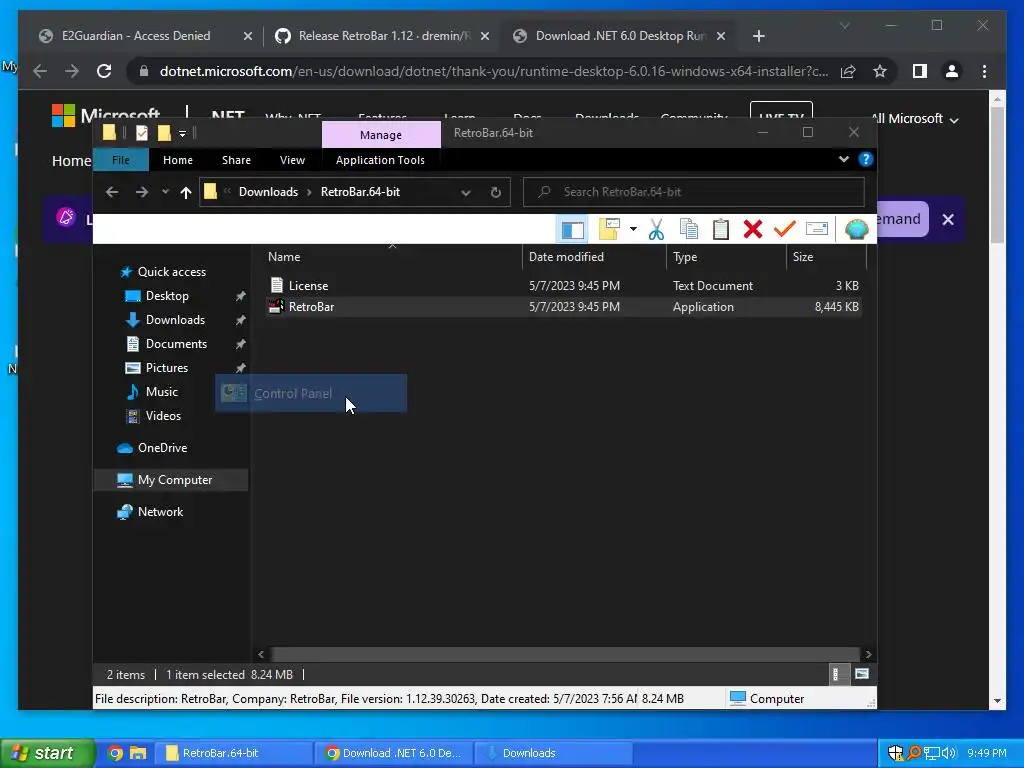Image resolution: width=1024 pixels, height=768 pixels.
Task: Click the orange checkmark Properties icon
Action: [784, 229]
